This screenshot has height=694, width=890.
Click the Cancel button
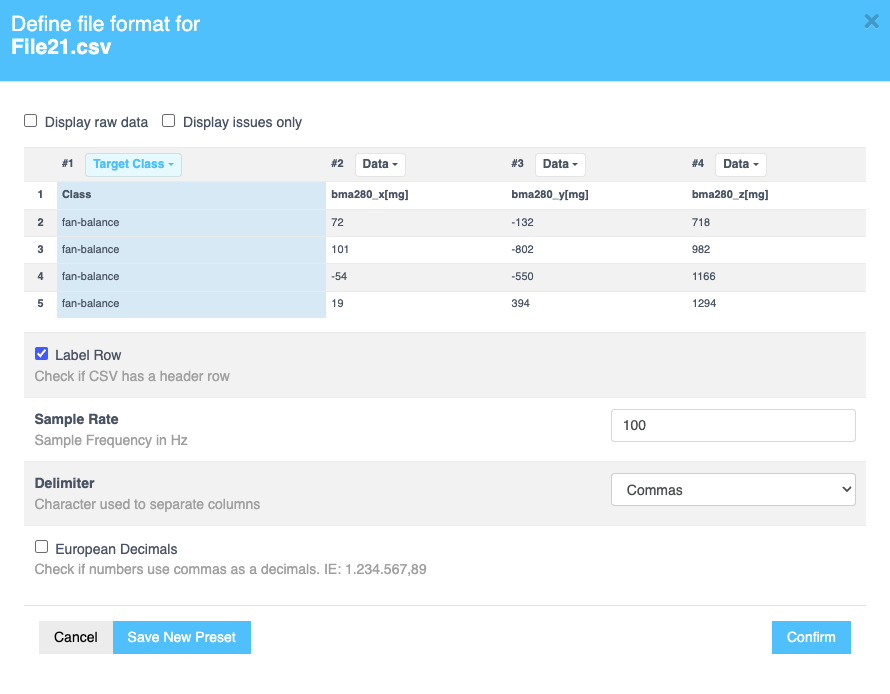75,637
